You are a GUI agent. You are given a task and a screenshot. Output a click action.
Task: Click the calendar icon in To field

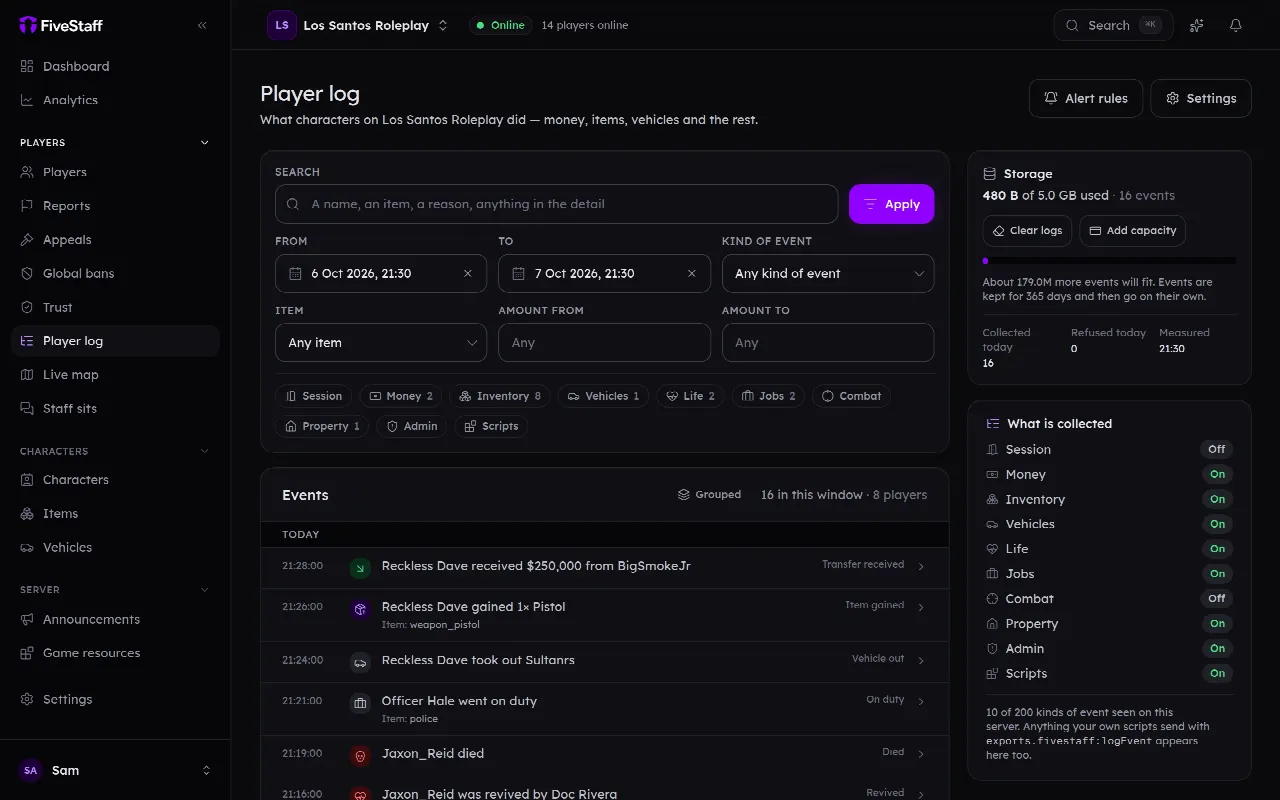[519, 273]
